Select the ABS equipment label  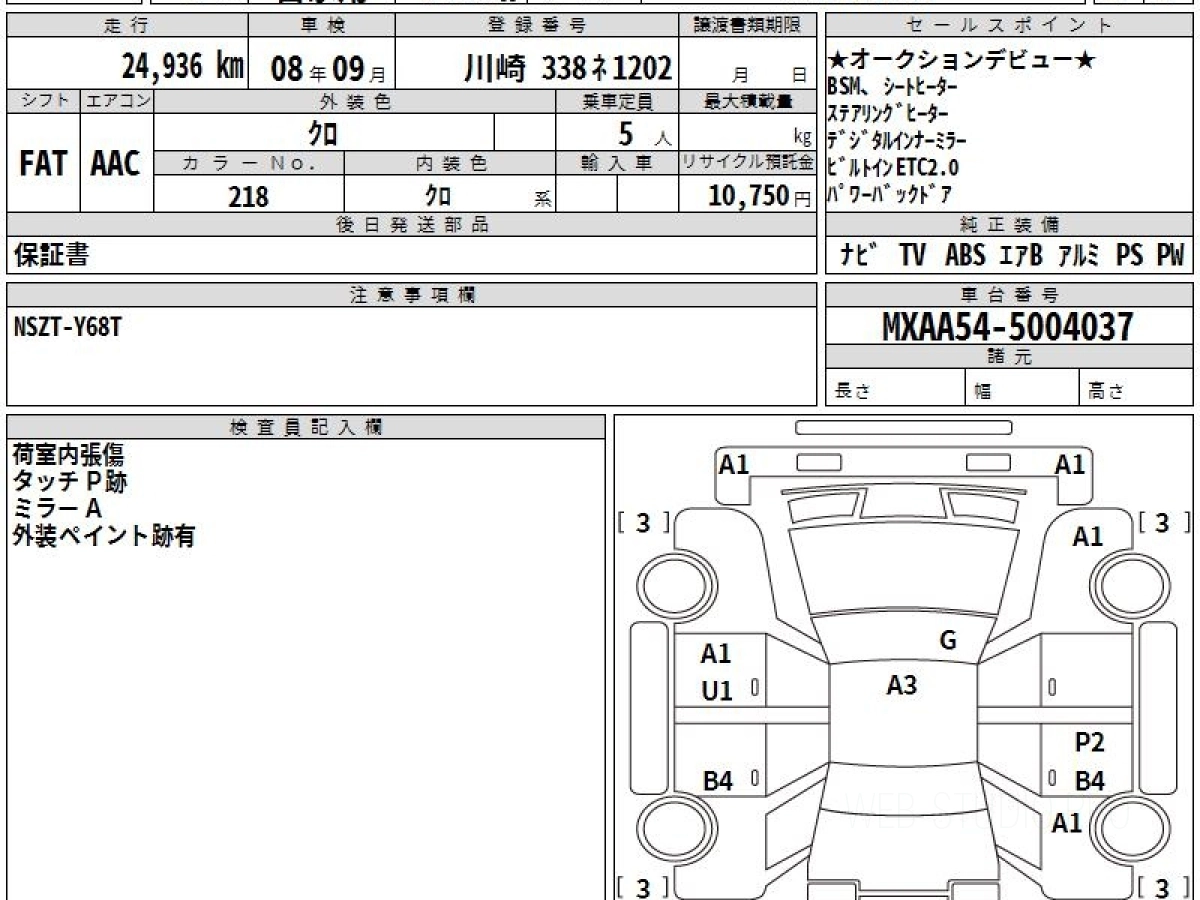[964, 256]
